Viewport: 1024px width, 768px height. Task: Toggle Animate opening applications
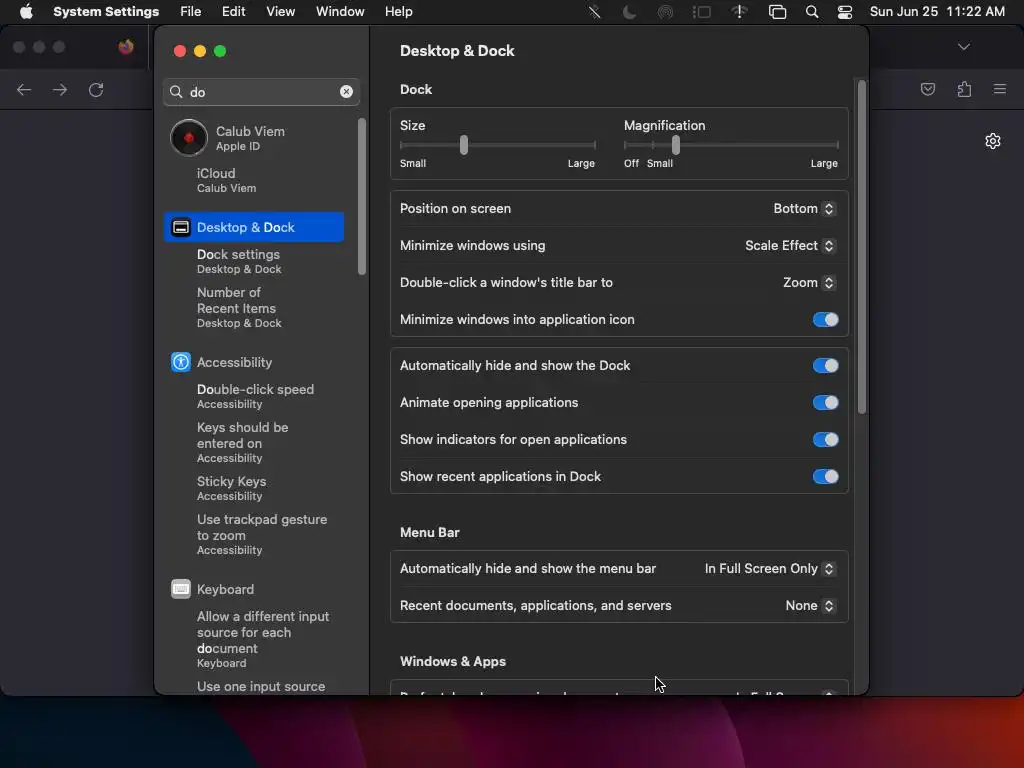[x=825, y=402]
